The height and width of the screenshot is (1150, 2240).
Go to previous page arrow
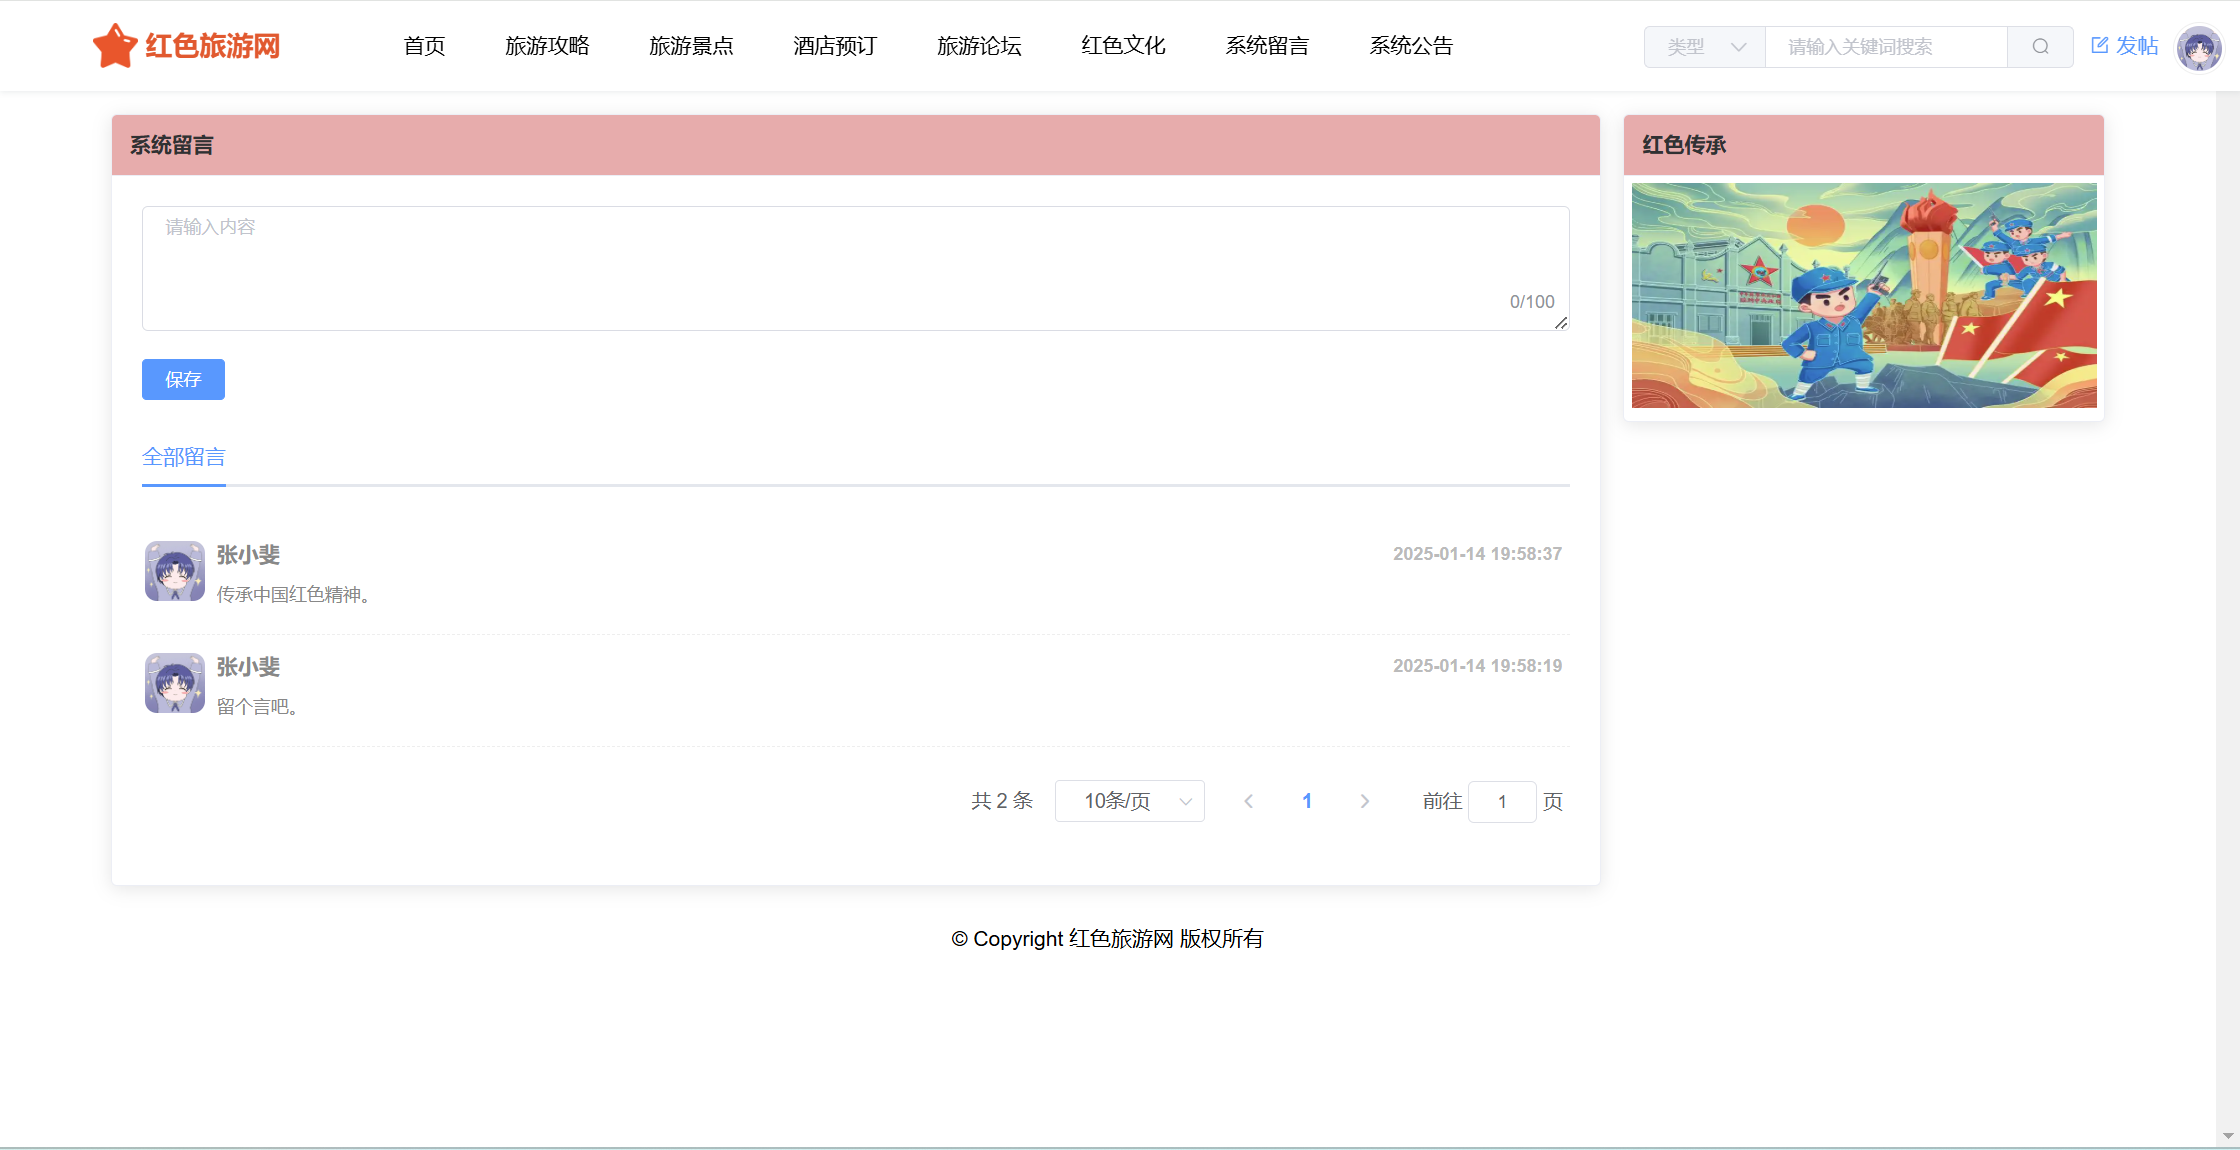1248,801
